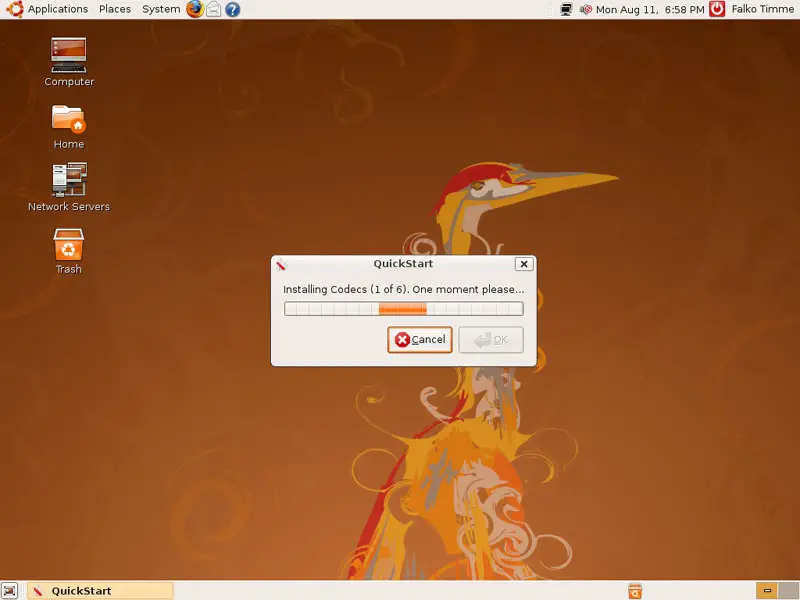
Task: Click the volume tray icon
Action: (586, 9)
